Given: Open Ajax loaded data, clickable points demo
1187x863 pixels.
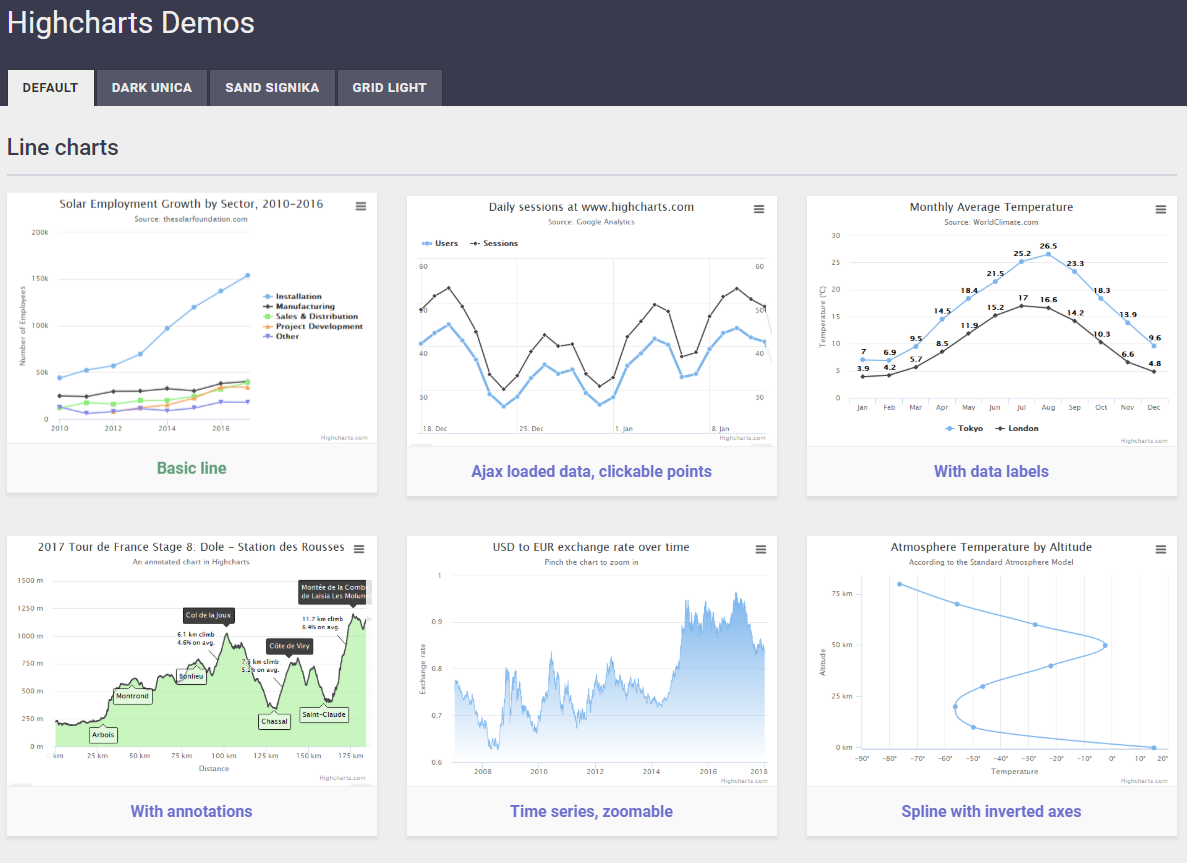Looking at the screenshot, I should [591, 471].
